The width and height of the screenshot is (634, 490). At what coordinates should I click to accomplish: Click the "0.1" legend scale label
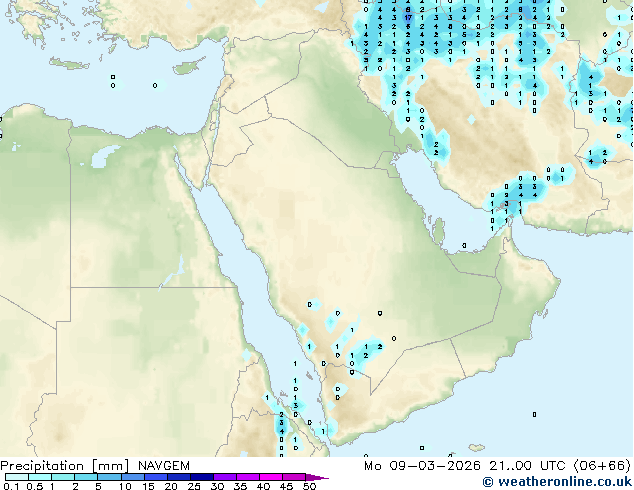11,486
